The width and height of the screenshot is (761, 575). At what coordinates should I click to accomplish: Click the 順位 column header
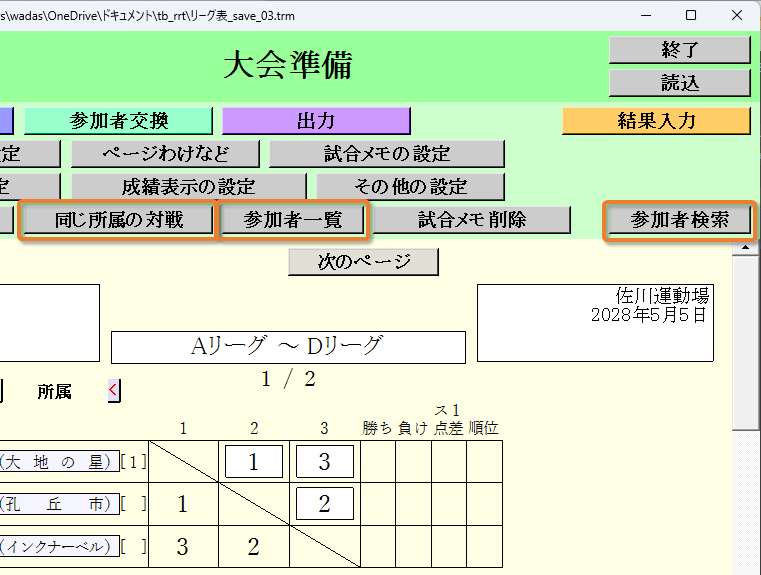tap(483, 428)
